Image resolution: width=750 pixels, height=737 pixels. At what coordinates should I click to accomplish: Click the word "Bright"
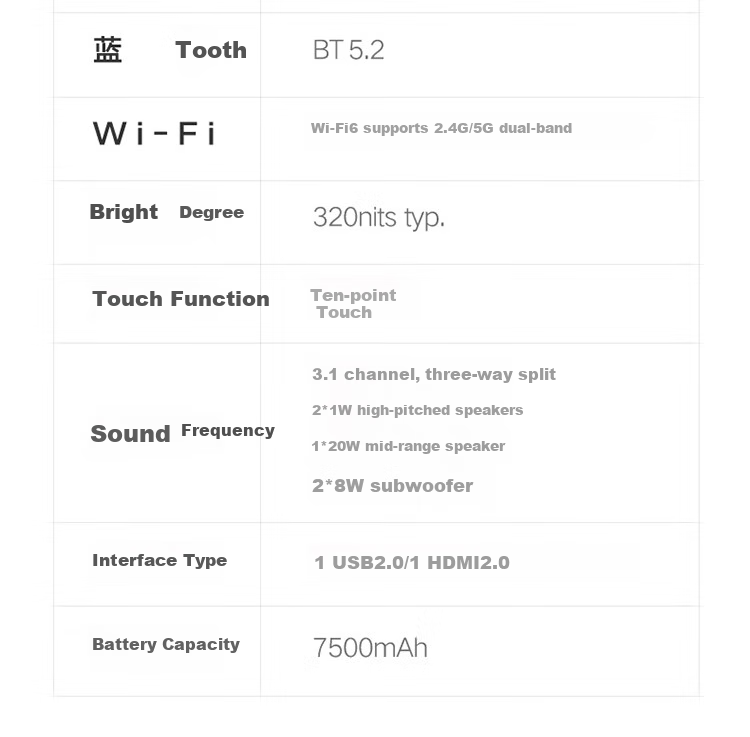point(124,212)
